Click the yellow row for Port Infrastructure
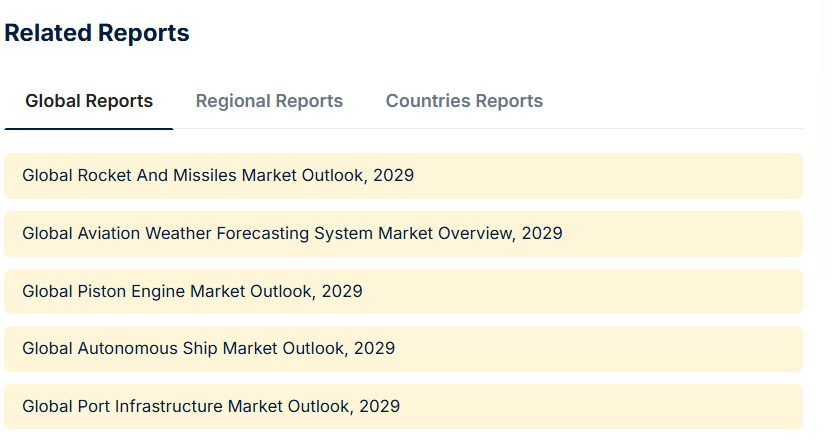This screenshot has width=832, height=439. [600, 407]
